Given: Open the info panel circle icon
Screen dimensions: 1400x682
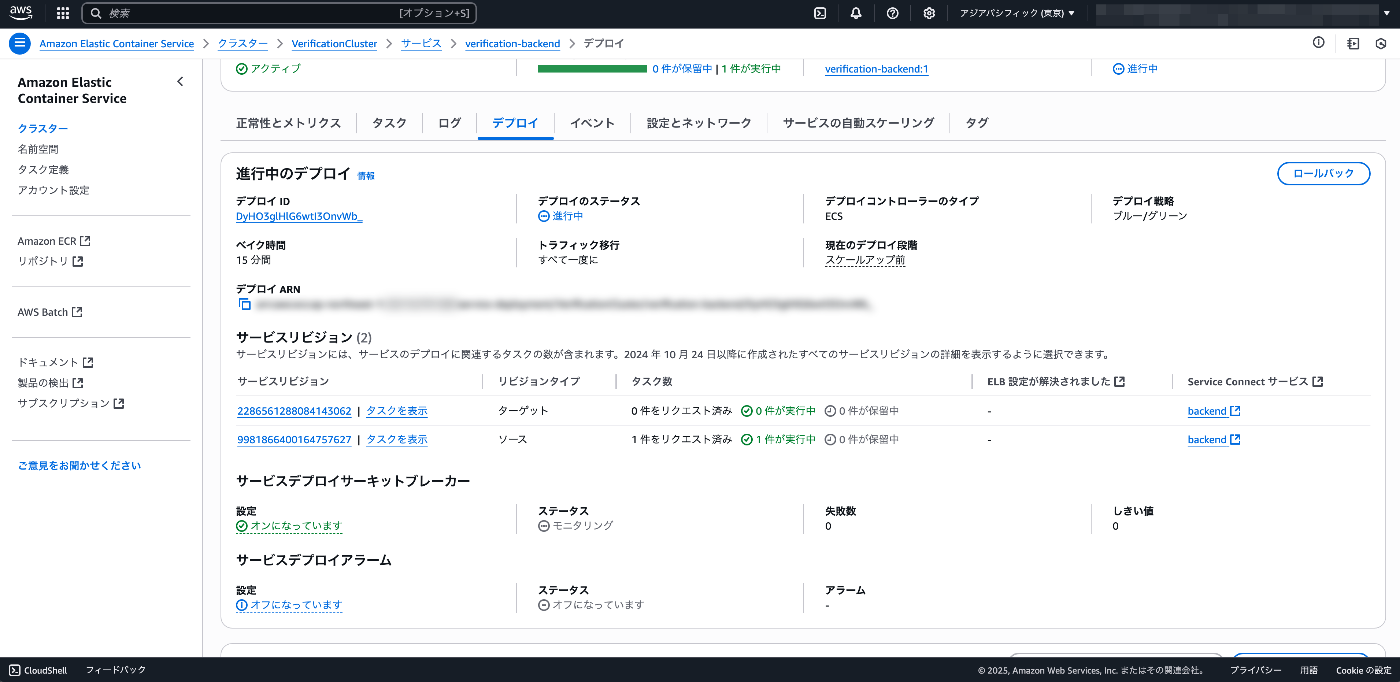Looking at the screenshot, I should pyautogui.click(x=1318, y=43).
